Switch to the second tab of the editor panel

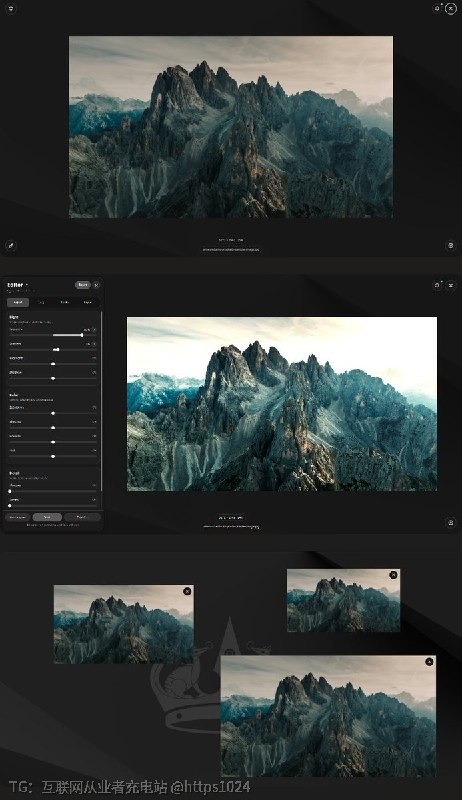tap(41, 302)
